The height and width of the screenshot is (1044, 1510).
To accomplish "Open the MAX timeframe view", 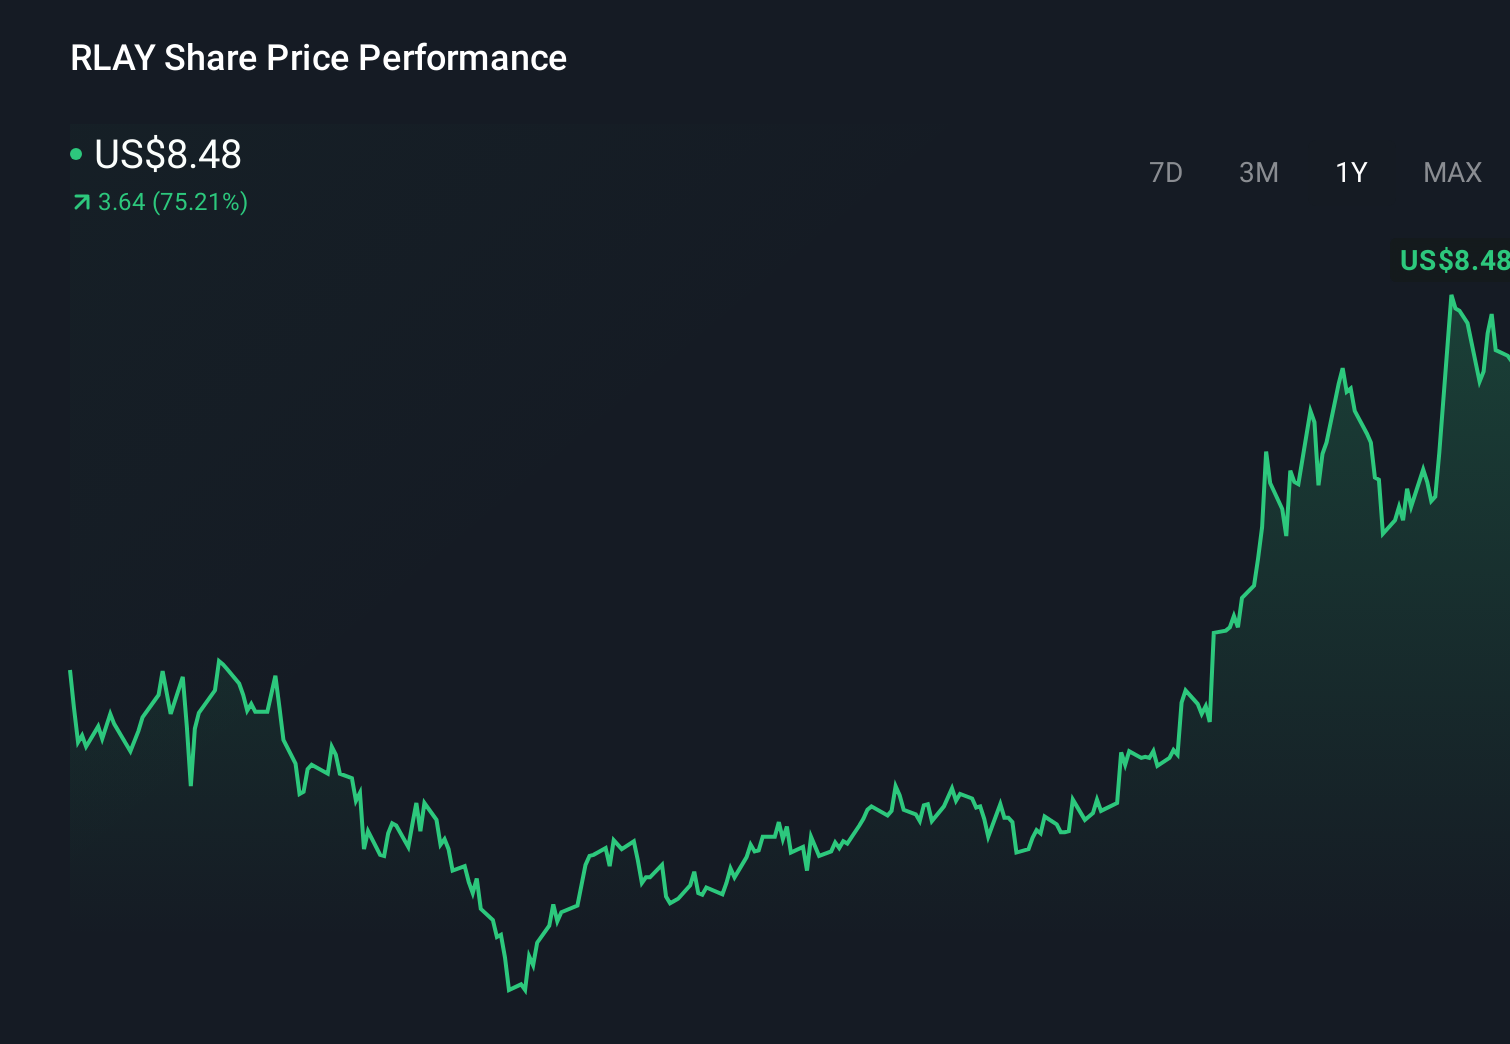I will 1450,172.
